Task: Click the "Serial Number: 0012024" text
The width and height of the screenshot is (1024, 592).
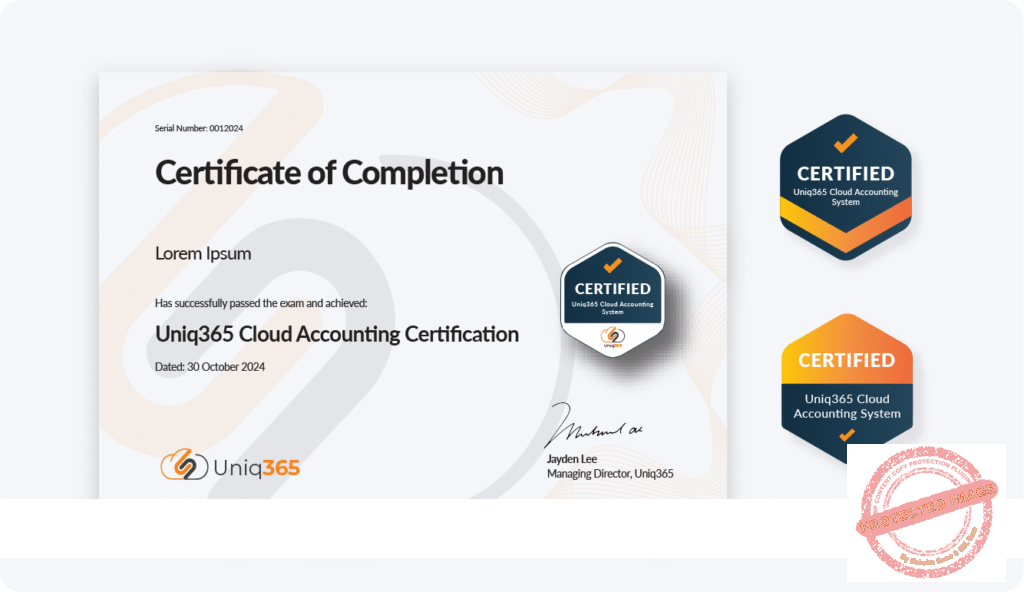Action: (x=199, y=128)
